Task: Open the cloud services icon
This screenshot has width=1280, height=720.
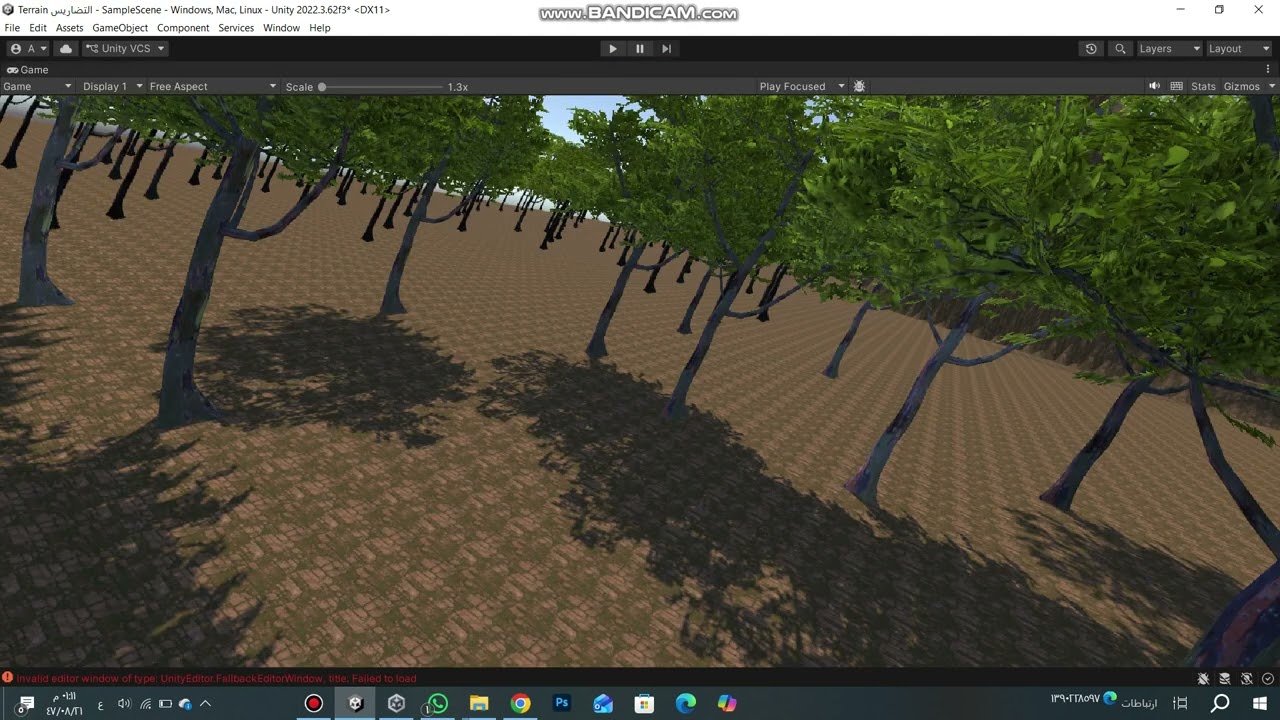Action: click(x=66, y=48)
